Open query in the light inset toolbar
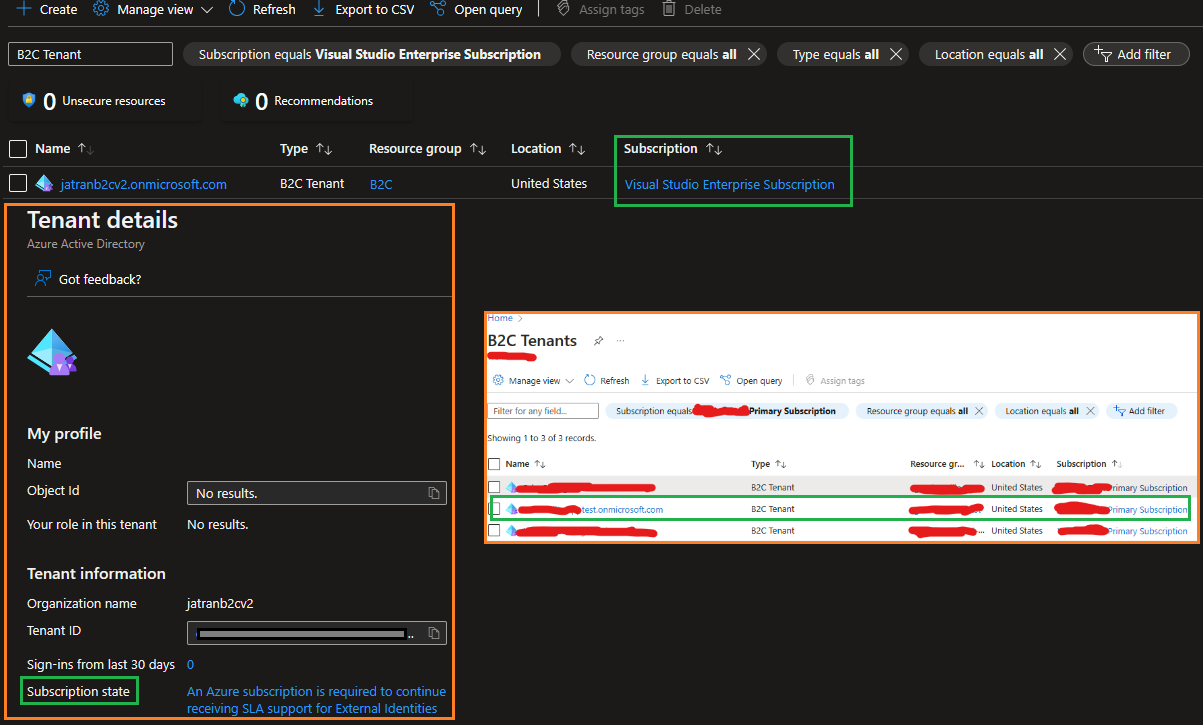Viewport: 1203px width, 725px height. tap(751, 381)
